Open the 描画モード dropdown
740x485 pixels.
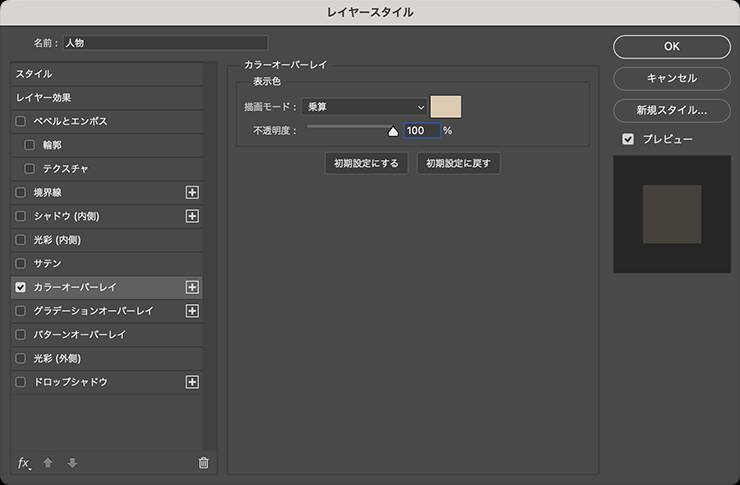tap(365, 107)
